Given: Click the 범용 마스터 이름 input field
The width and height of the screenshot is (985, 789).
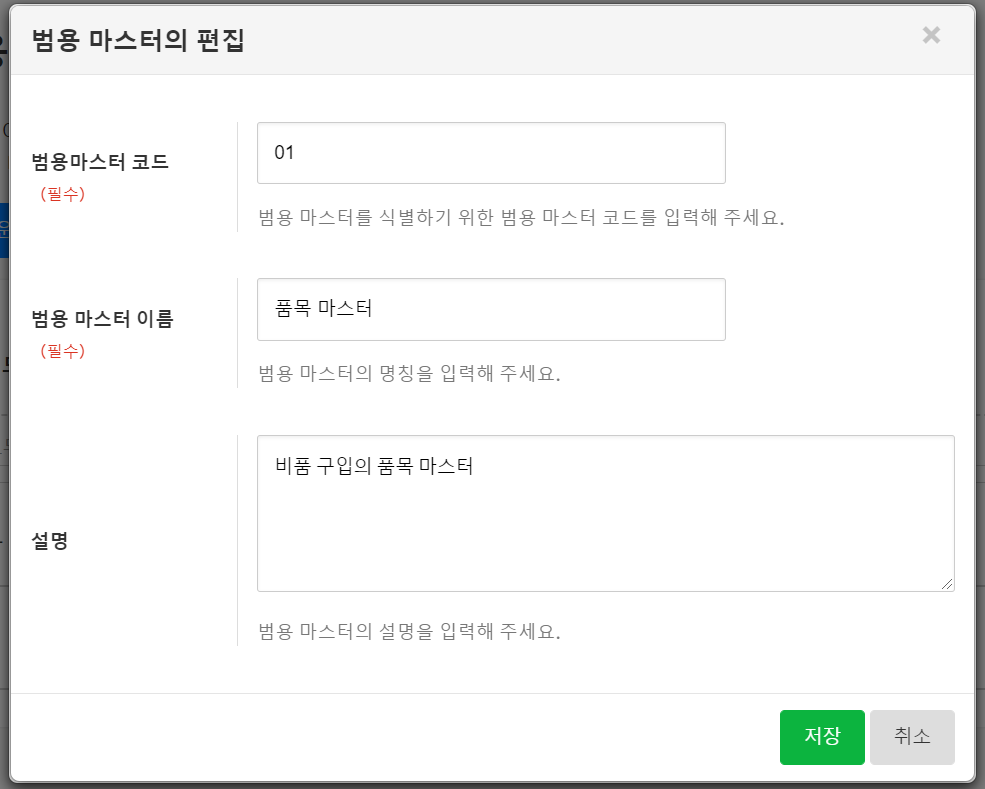Looking at the screenshot, I should [490, 309].
